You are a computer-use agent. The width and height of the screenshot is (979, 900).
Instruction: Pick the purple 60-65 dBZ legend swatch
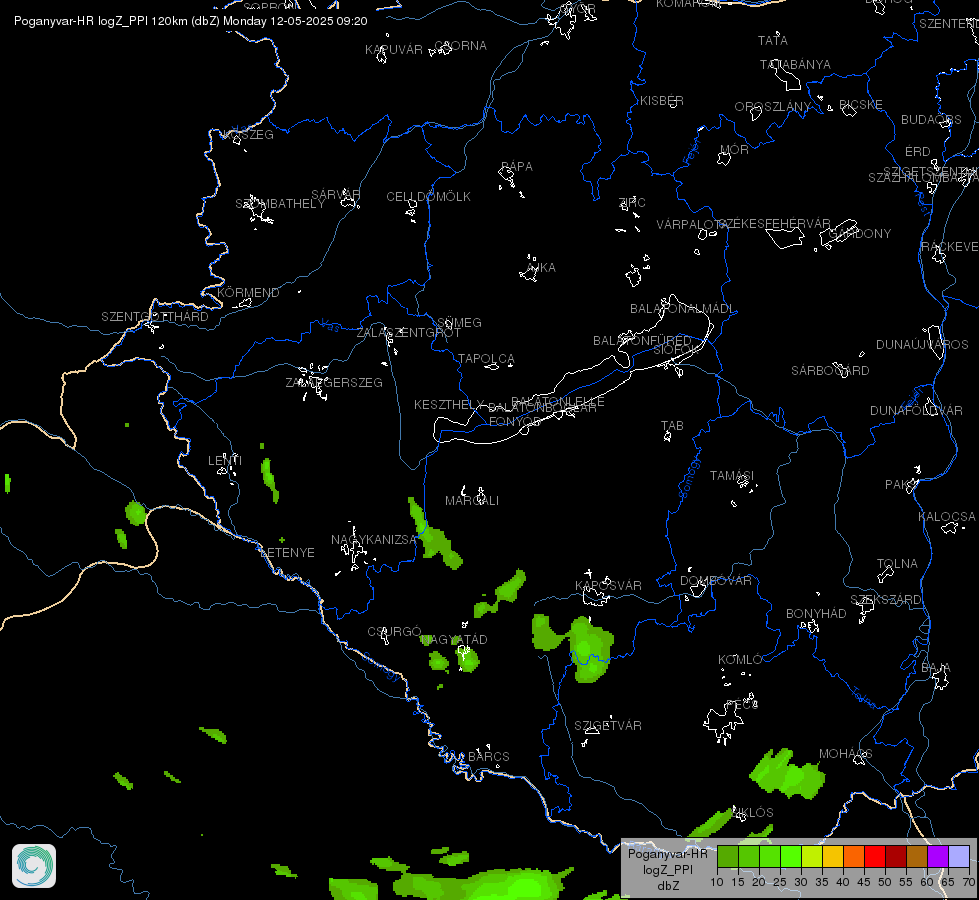[938, 856]
